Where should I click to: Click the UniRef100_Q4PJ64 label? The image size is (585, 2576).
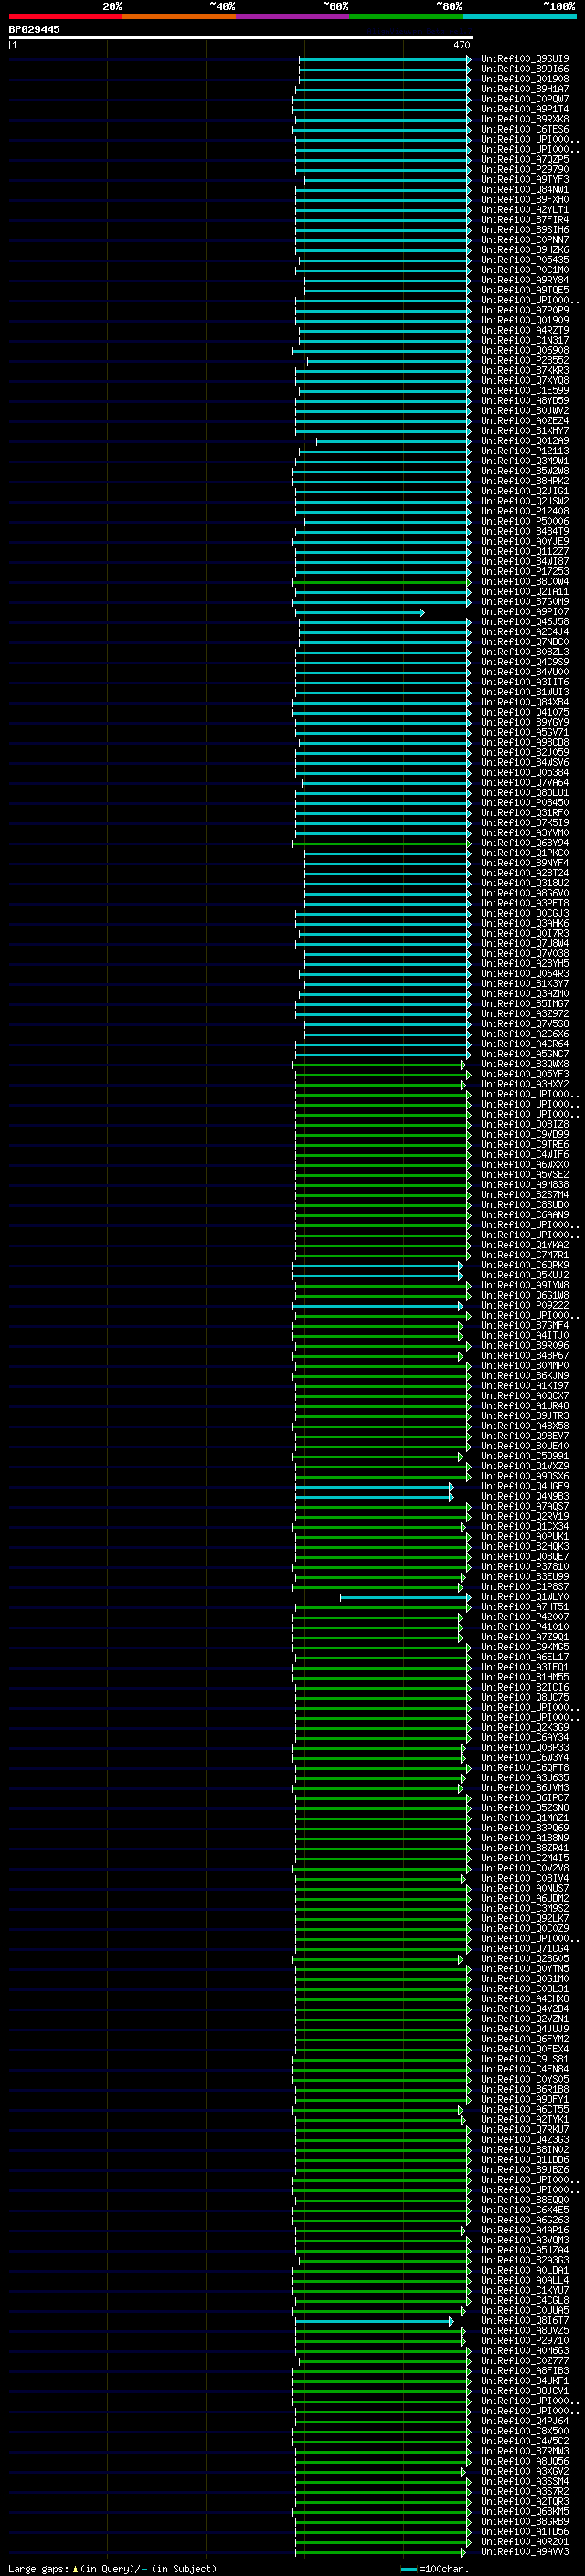tap(524, 2422)
